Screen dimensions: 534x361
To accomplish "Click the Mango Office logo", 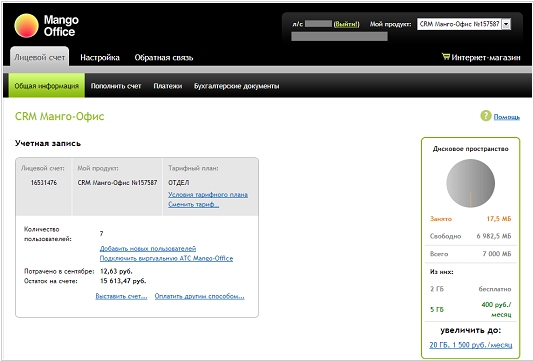I will (x=46, y=26).
